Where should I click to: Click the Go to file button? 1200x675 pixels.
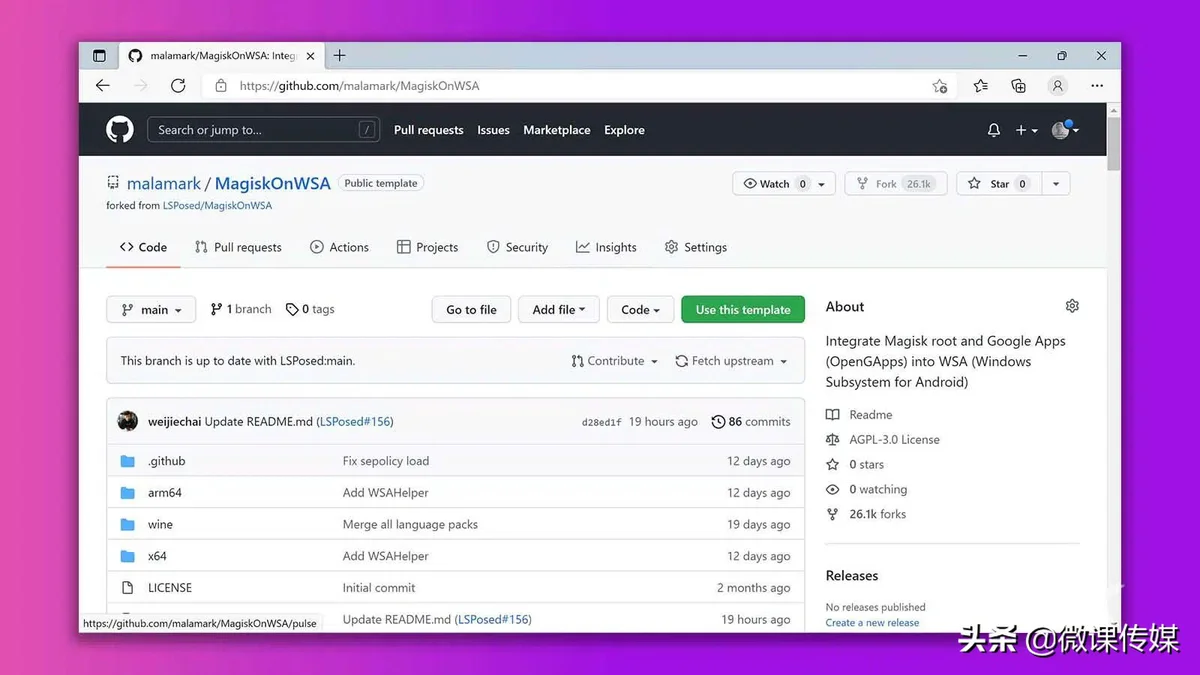pos(471,310)
